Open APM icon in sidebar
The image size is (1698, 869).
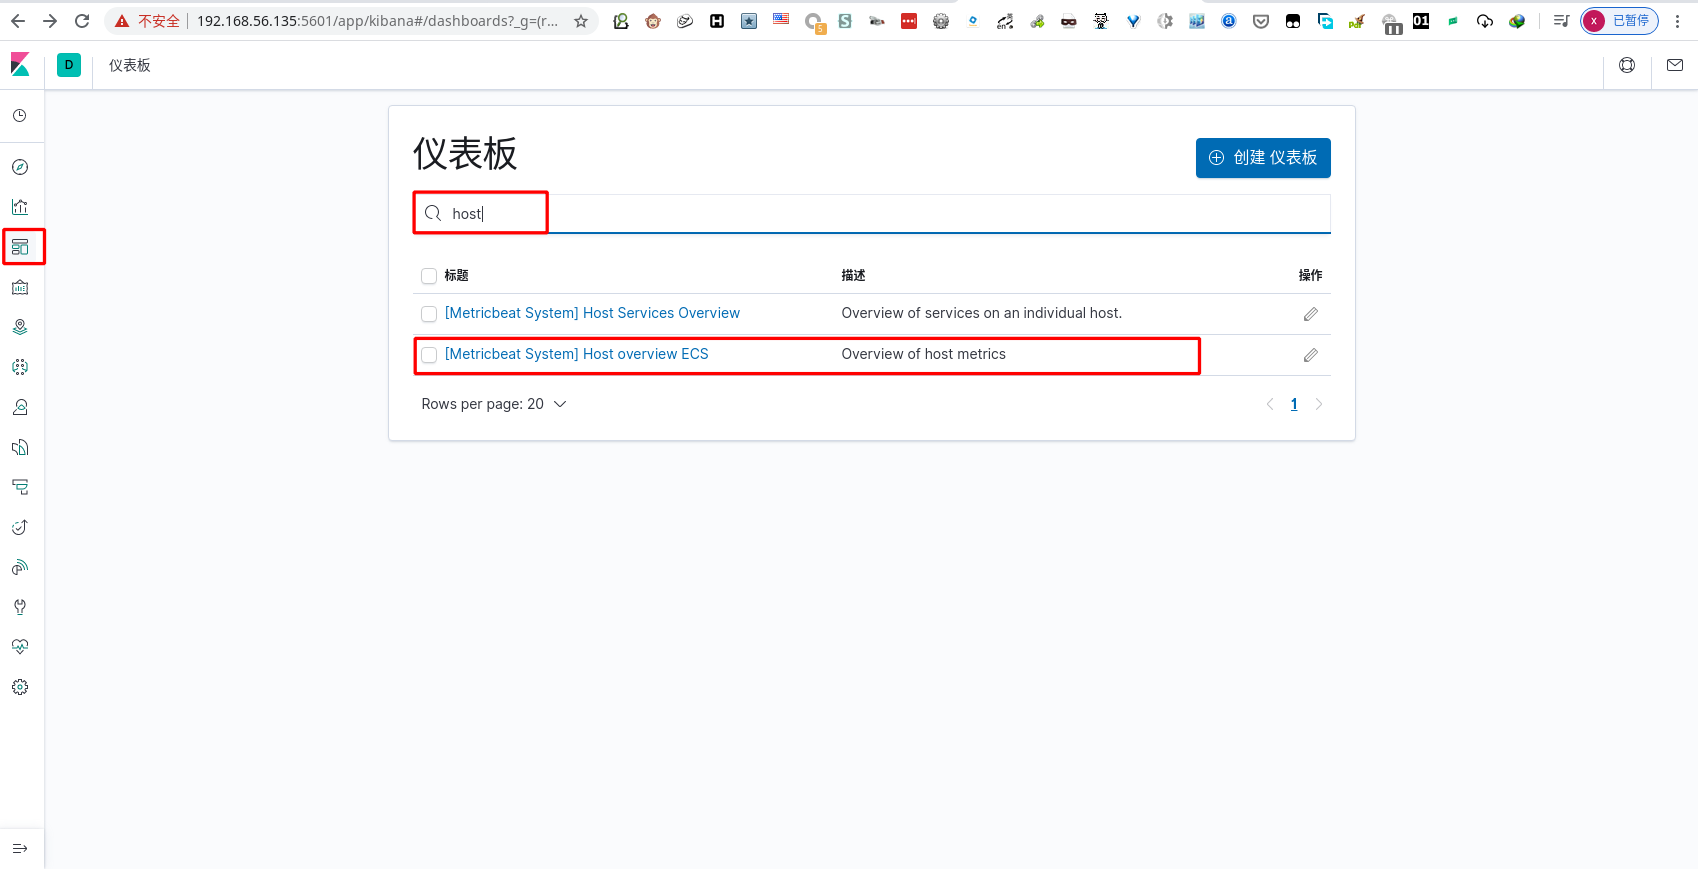point(20,487)
